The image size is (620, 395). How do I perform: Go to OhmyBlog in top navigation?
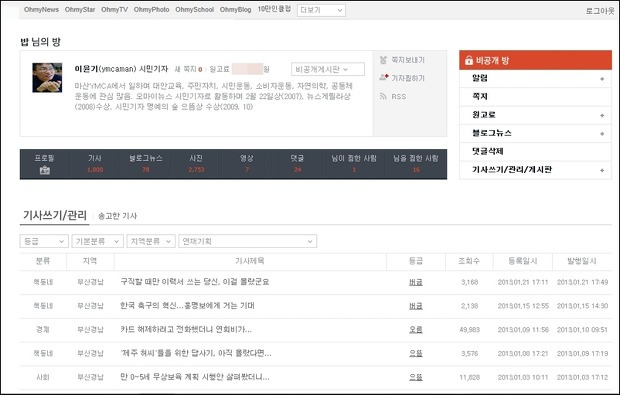[x=235, y=9]
